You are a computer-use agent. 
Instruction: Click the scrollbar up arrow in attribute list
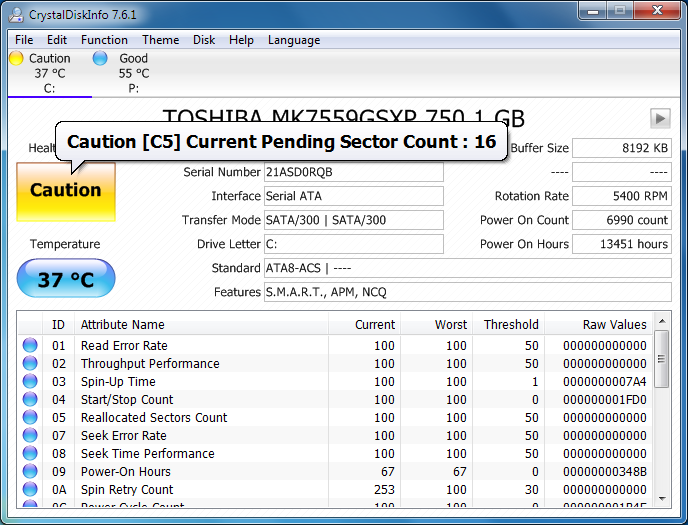tap(662, 321)
